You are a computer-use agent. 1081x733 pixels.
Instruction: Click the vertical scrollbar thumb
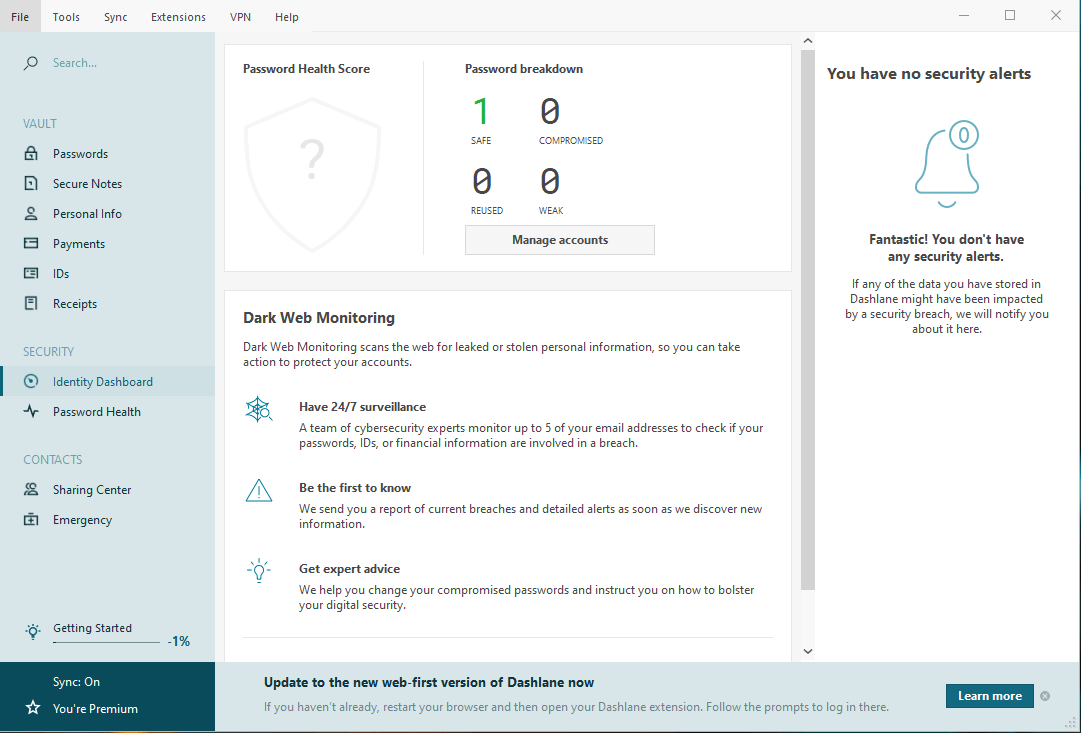(x=808, y=319)
